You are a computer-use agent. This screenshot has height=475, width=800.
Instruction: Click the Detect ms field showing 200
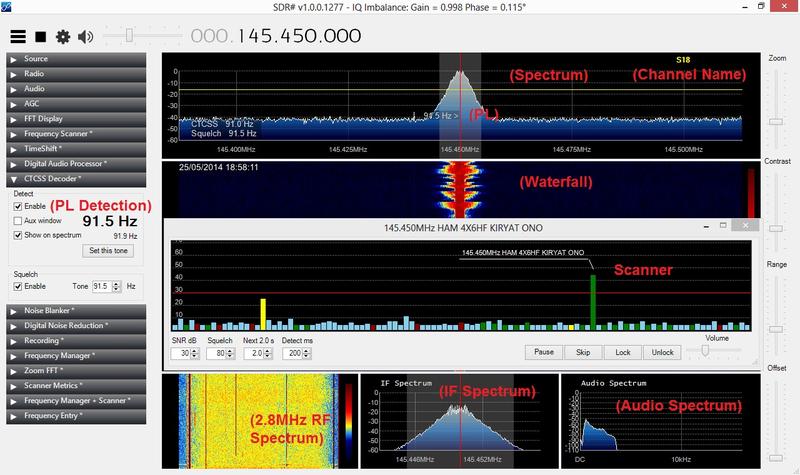[292, 353]
